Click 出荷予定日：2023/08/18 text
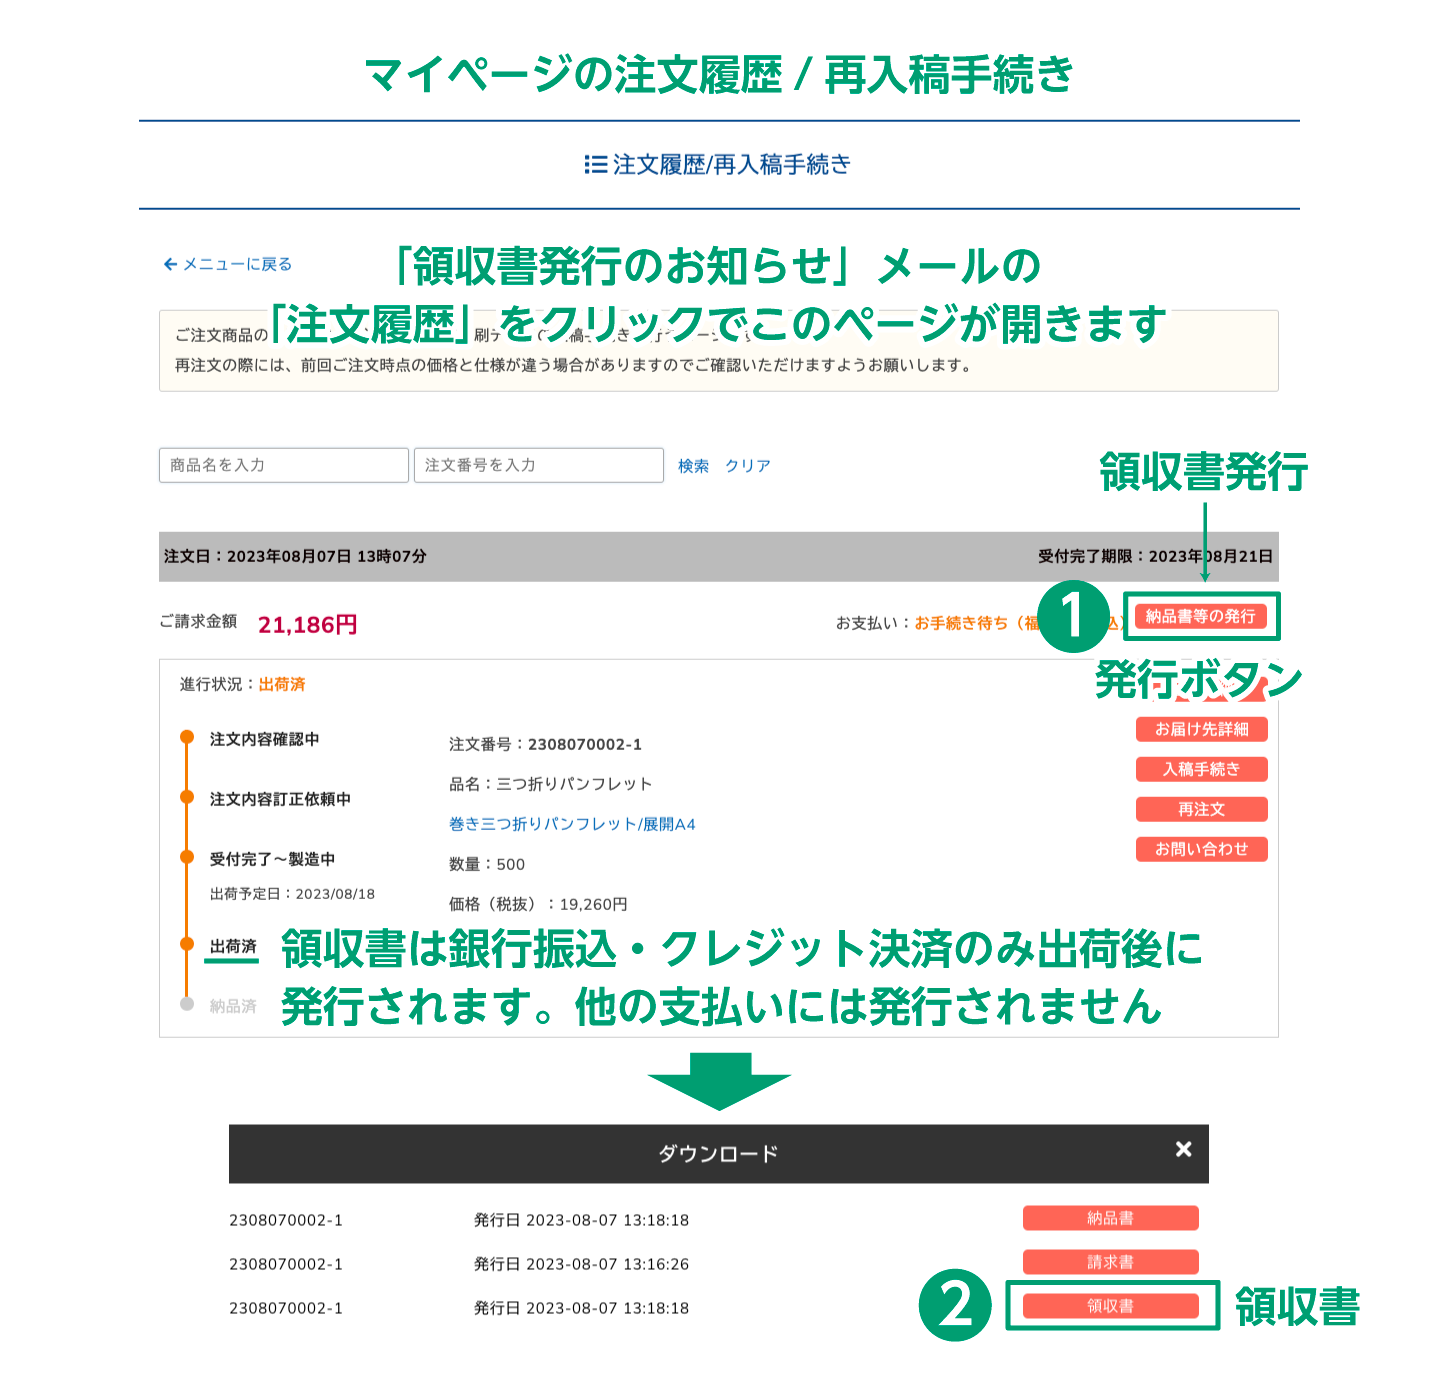The image size is (1439, 1400). point(292,894)
